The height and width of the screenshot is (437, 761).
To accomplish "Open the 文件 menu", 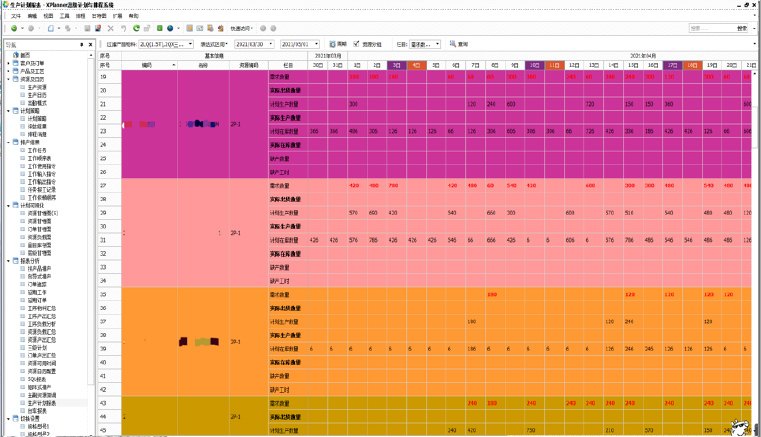I will (x=16, y=16).
